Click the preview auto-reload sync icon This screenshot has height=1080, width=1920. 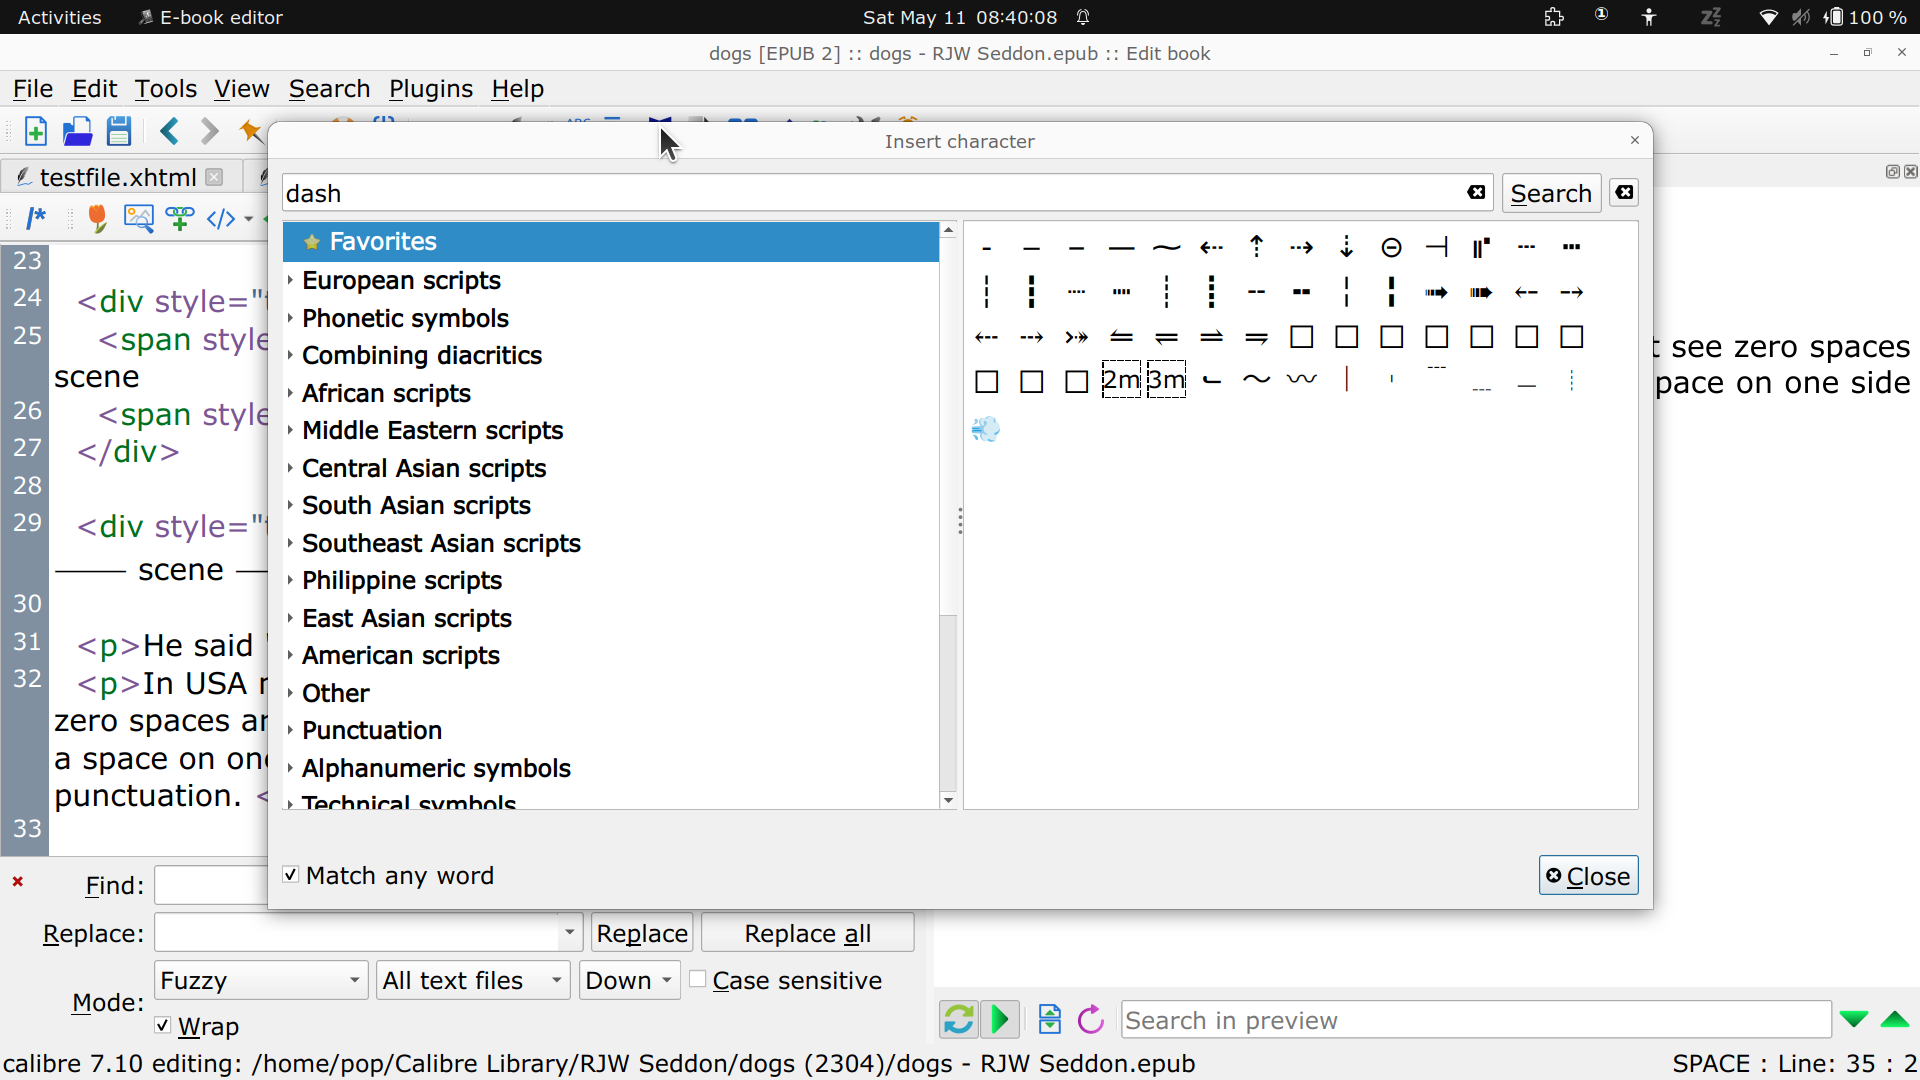[x=958, y=1020]
